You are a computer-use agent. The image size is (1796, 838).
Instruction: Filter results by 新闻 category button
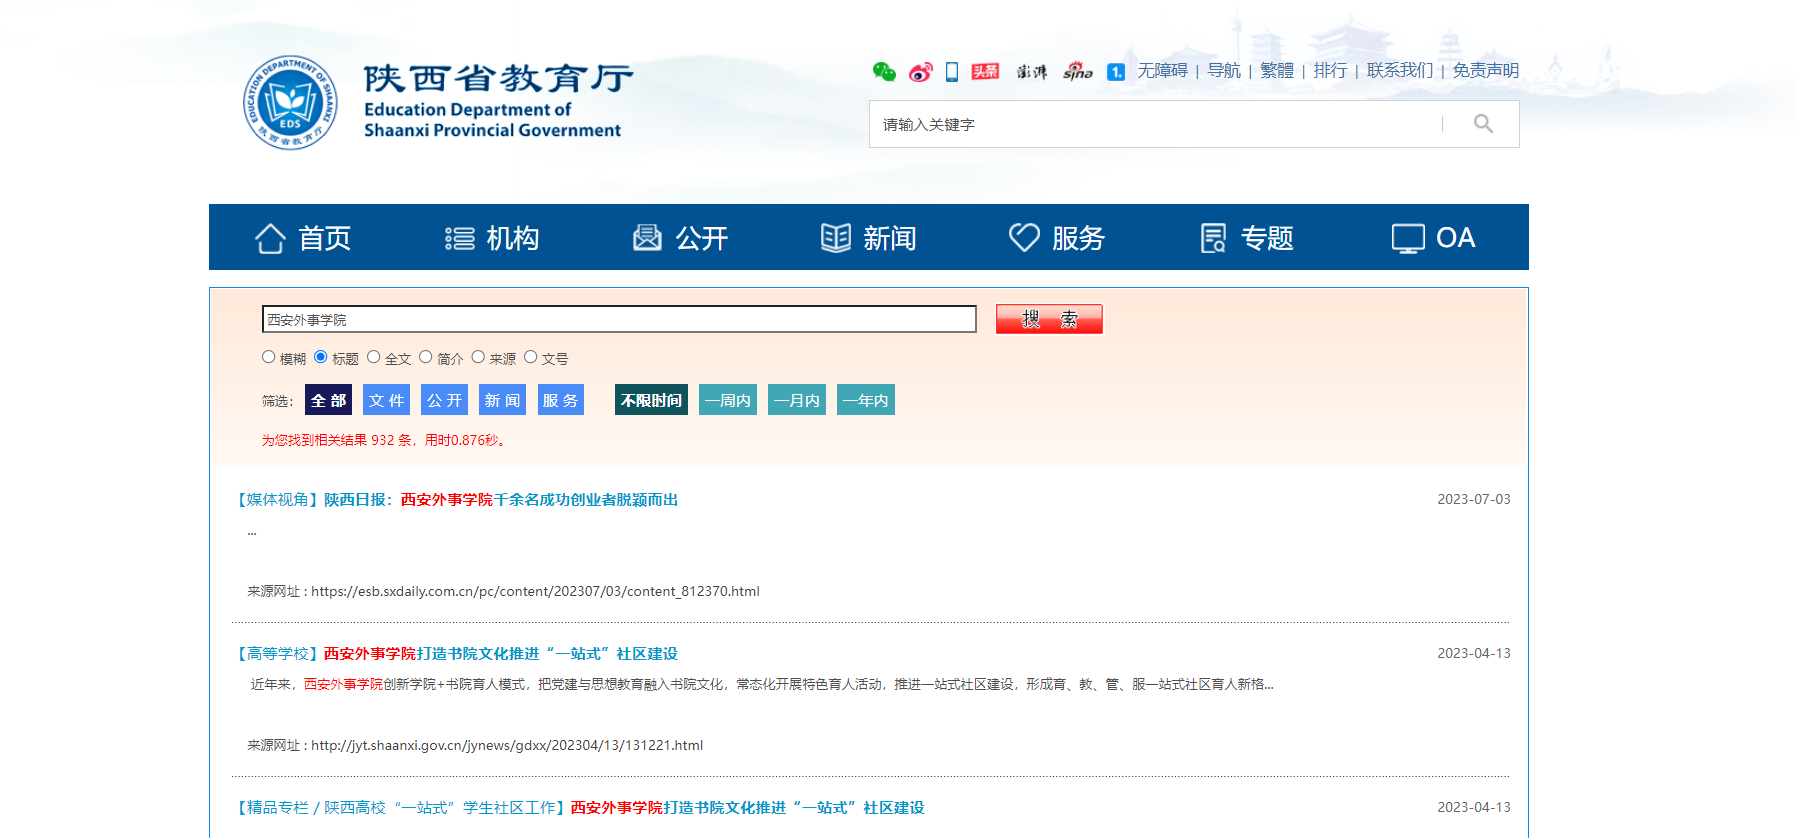pyautogui.click(x=502, y=400)
